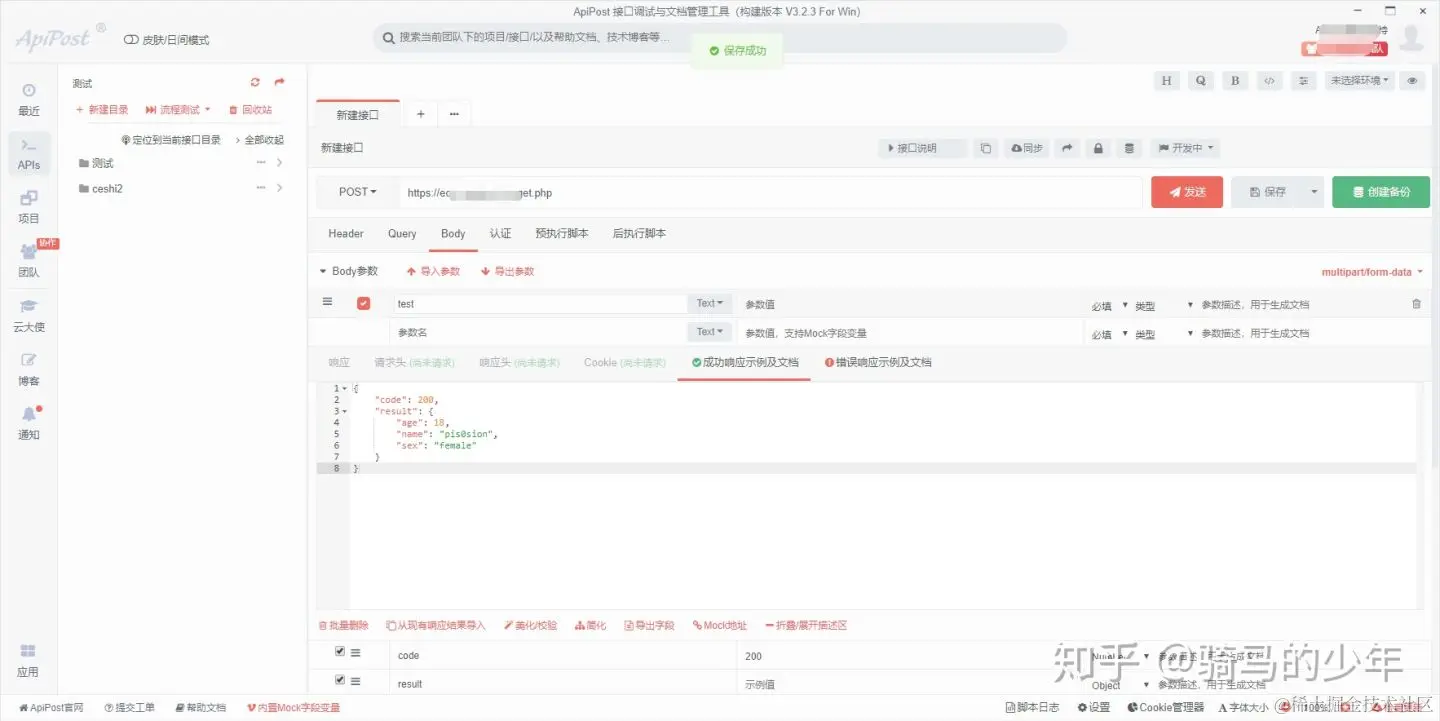Screen dimensions: 1440x721
Task: Open the POST request method dropdown
Action: coord(358,192)
